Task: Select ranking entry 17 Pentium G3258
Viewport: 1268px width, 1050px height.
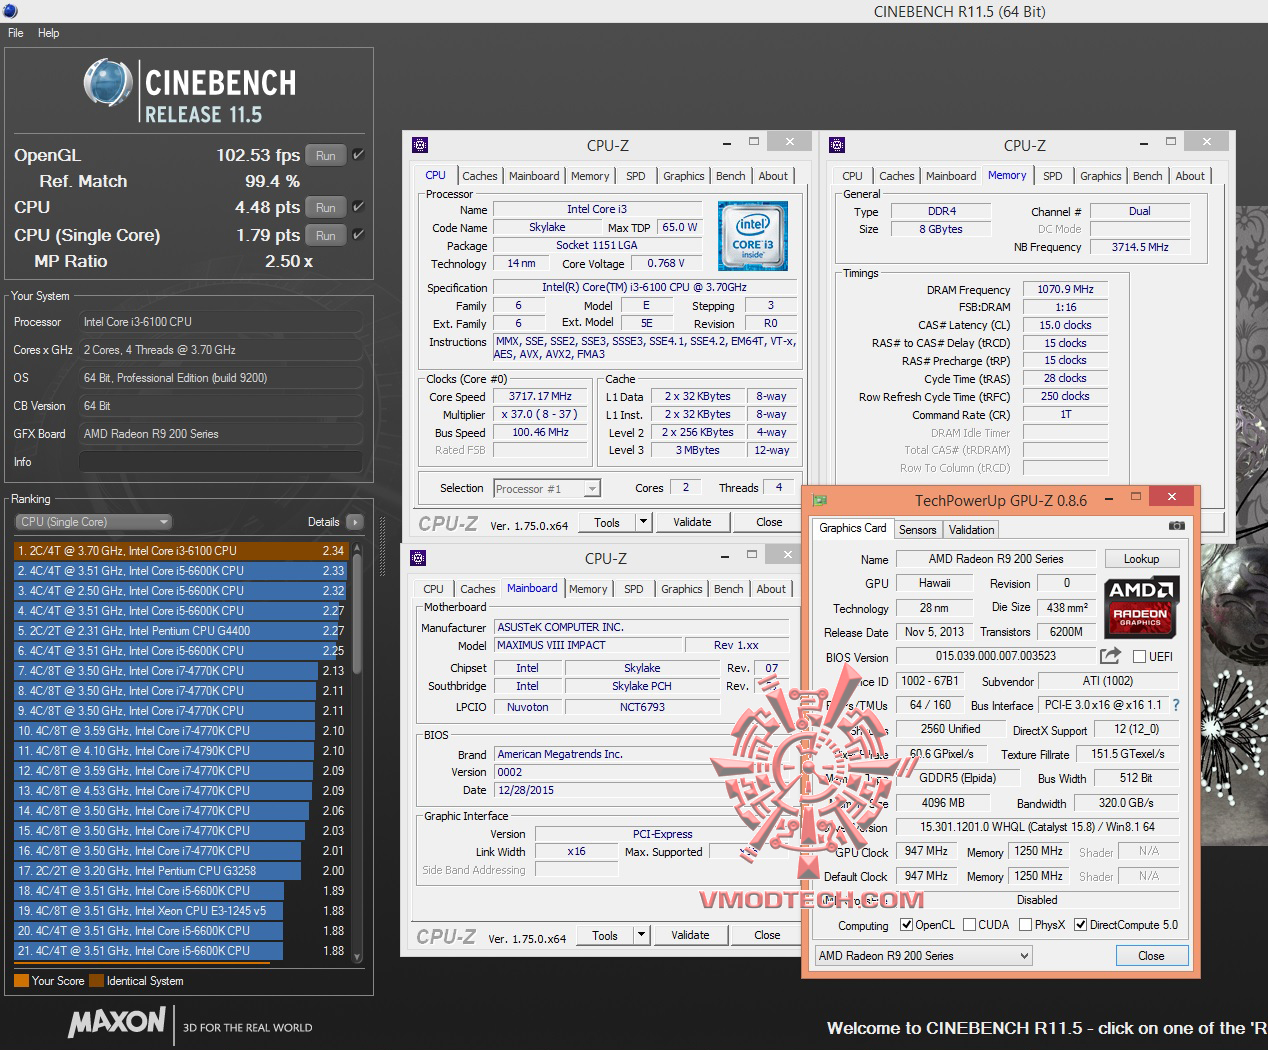Action: pyautogui.click(x=181, y=871)
